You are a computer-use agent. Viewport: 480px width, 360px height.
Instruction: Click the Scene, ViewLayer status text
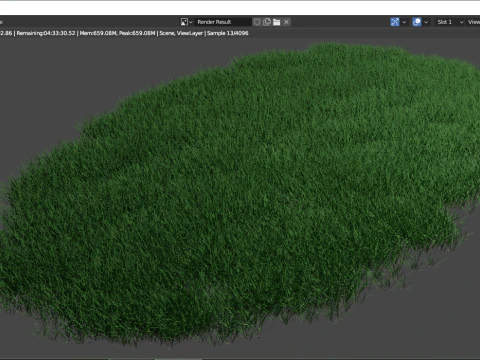click(x=181, y=33)
